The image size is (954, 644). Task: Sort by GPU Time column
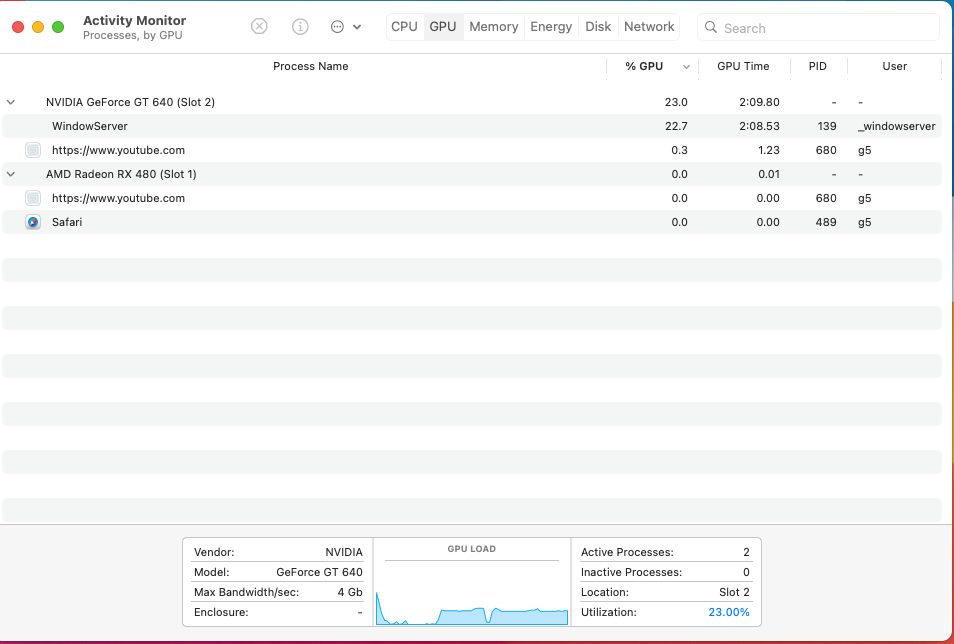743,66
